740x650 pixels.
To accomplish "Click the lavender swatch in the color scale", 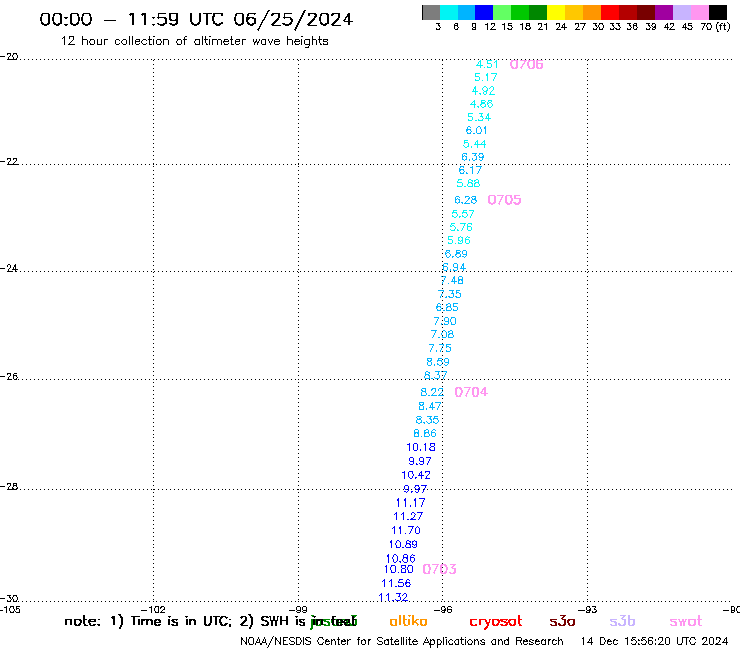I will (681, 12).
